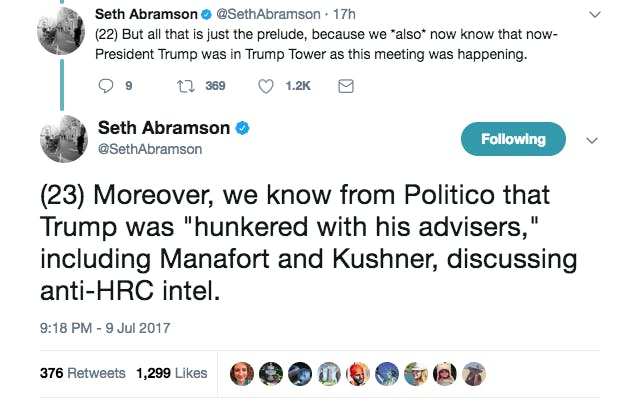Like tweet 22 with the heart icon
This screenshot has width=640, height=399.
[266, 86]
